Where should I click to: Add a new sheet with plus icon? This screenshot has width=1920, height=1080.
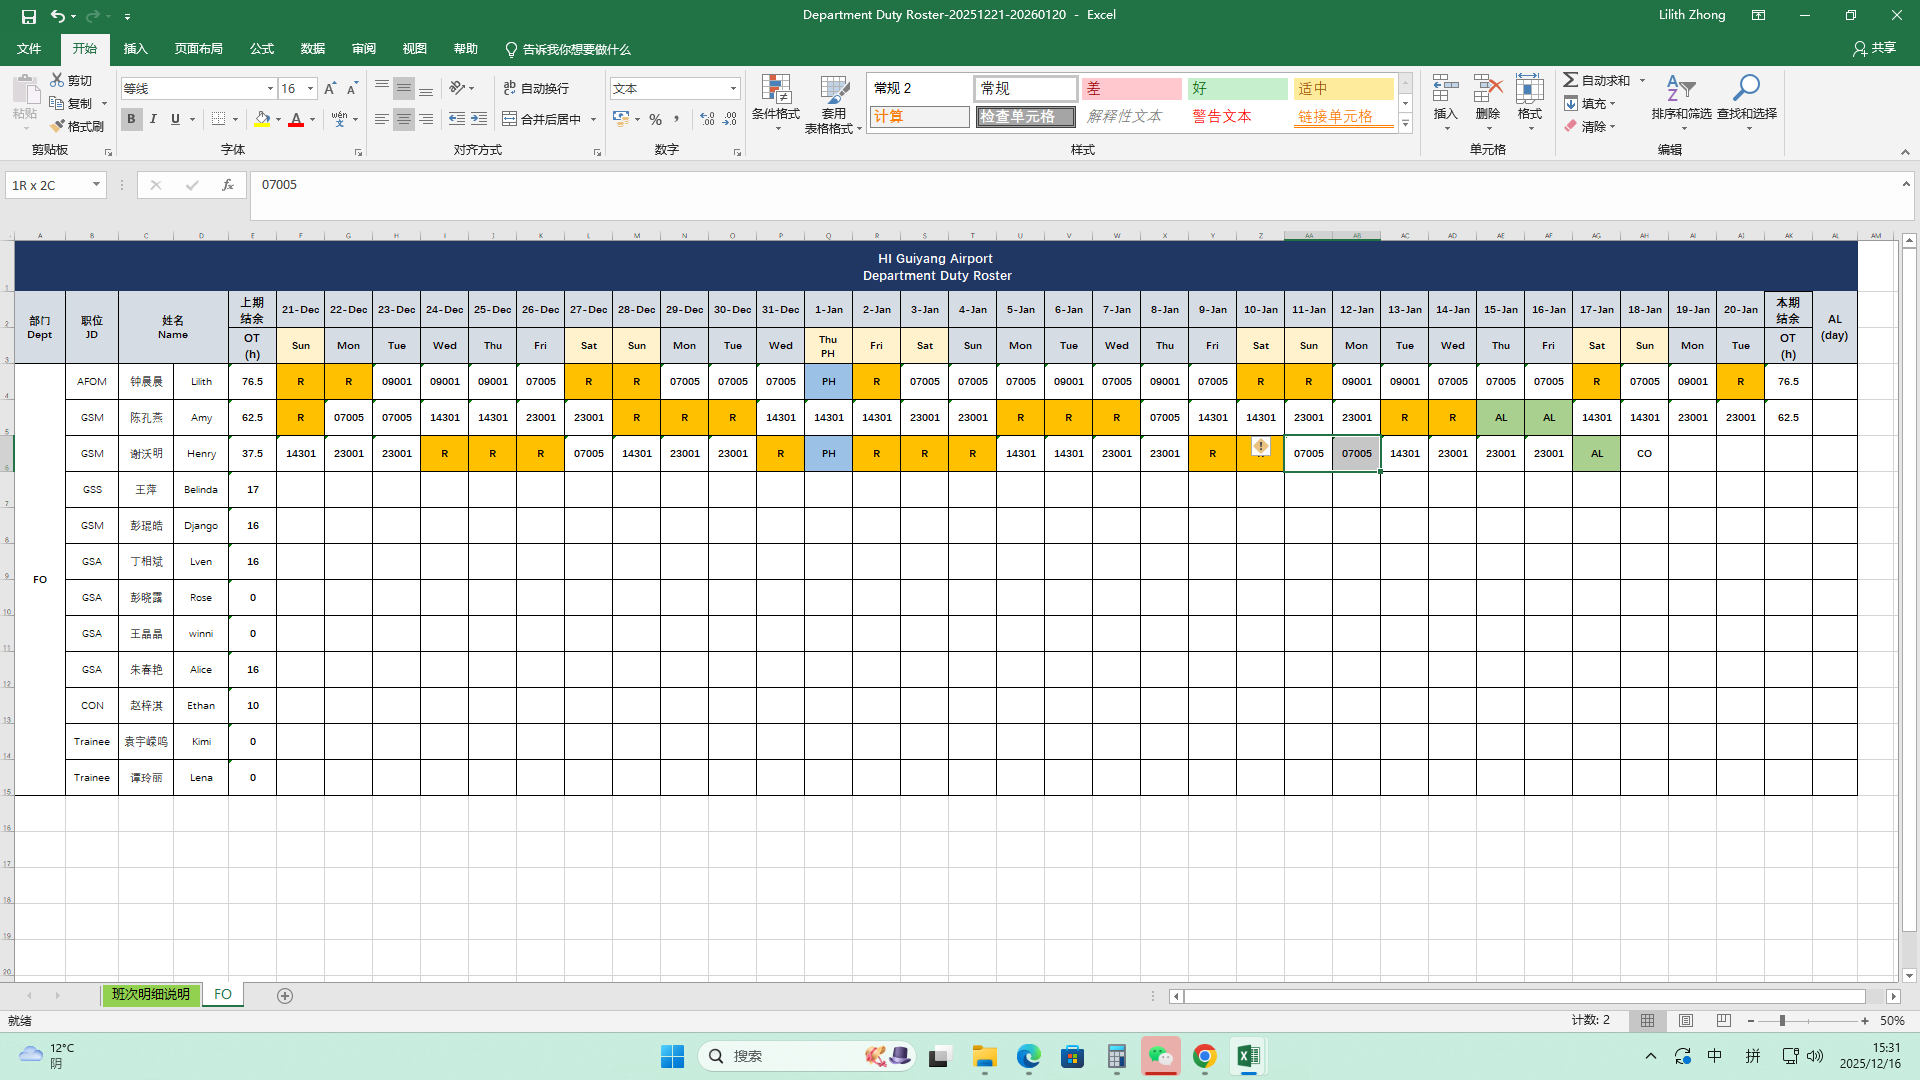click(285, 996)
